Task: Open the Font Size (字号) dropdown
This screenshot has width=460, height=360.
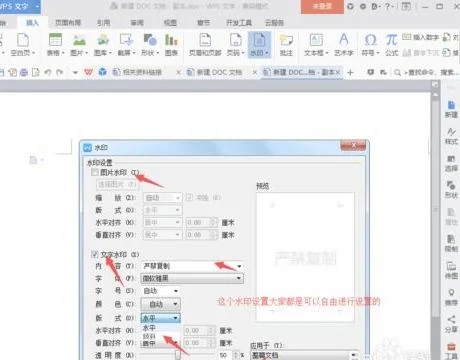Action: pyautogui.click(x=161, y=291)
